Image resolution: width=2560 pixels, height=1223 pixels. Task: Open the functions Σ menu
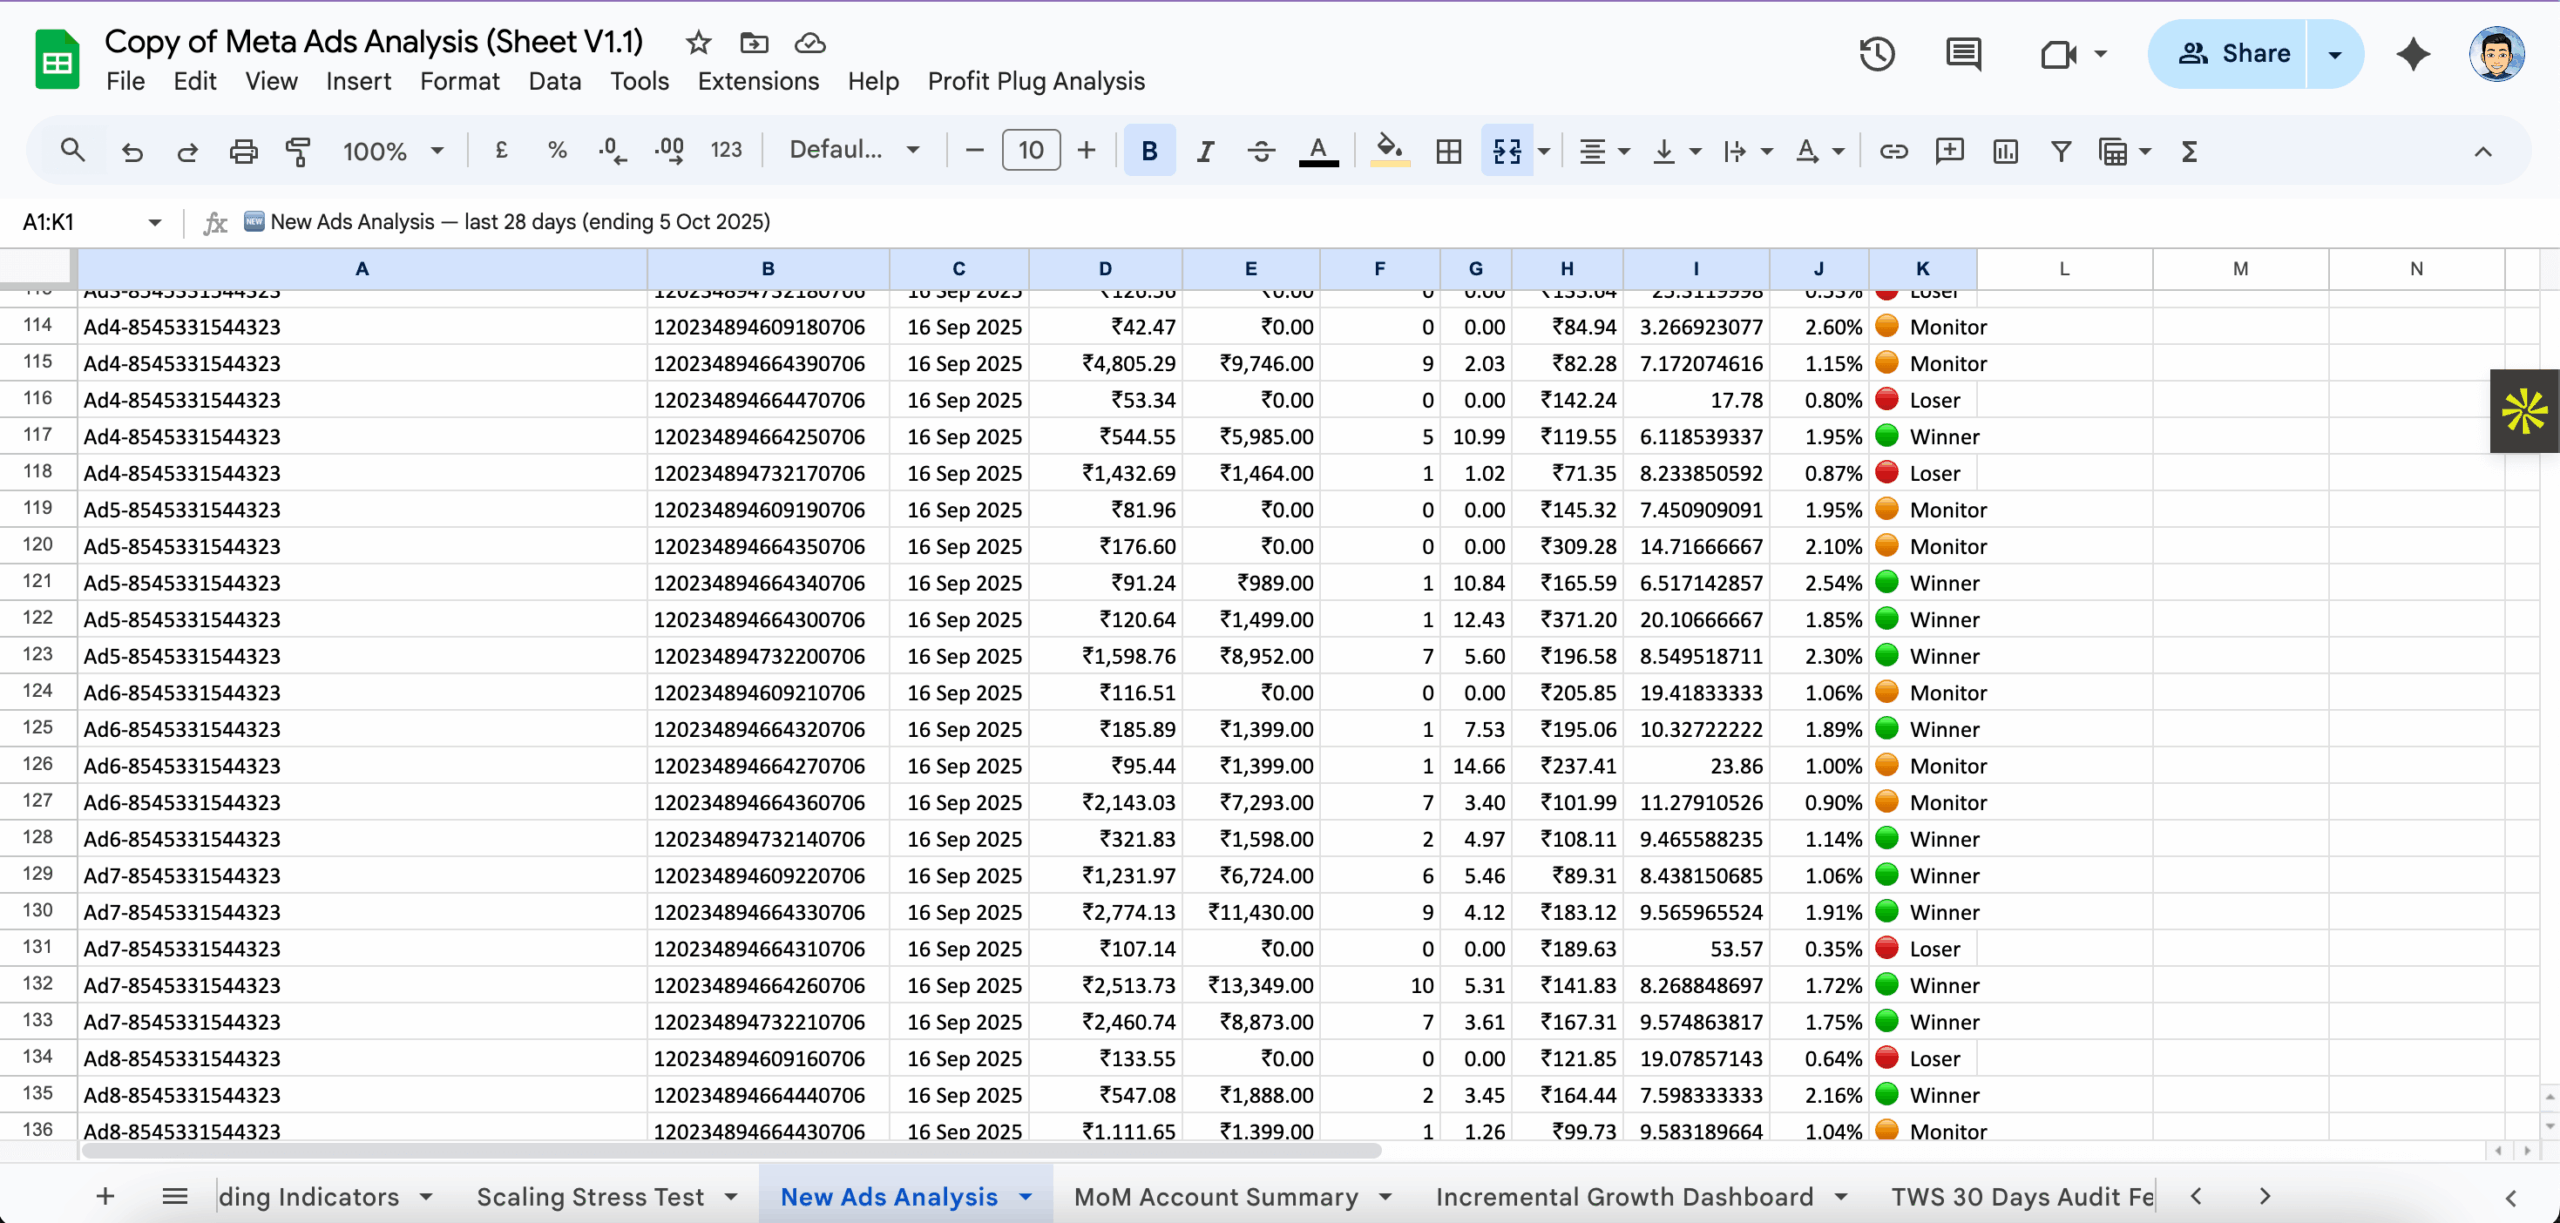click(x=2188, y=151)
